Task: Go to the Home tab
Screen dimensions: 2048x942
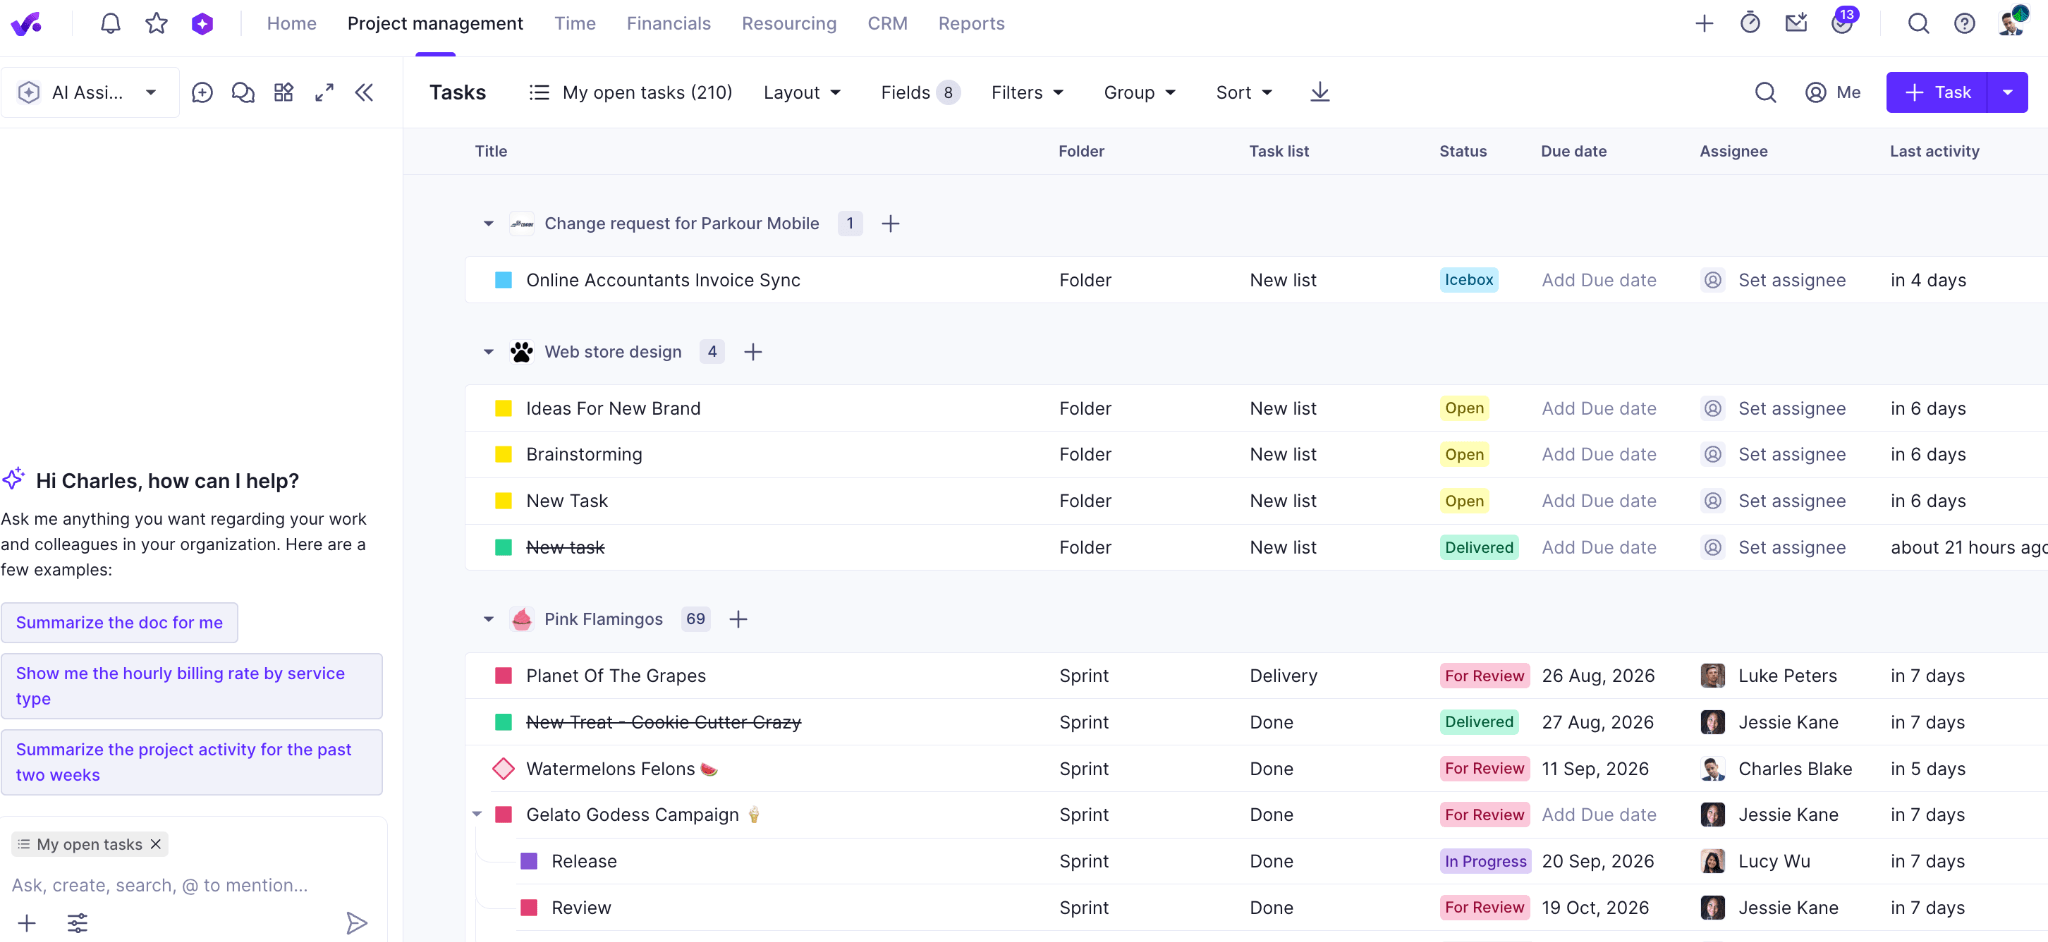Action: tap(292, 23)
